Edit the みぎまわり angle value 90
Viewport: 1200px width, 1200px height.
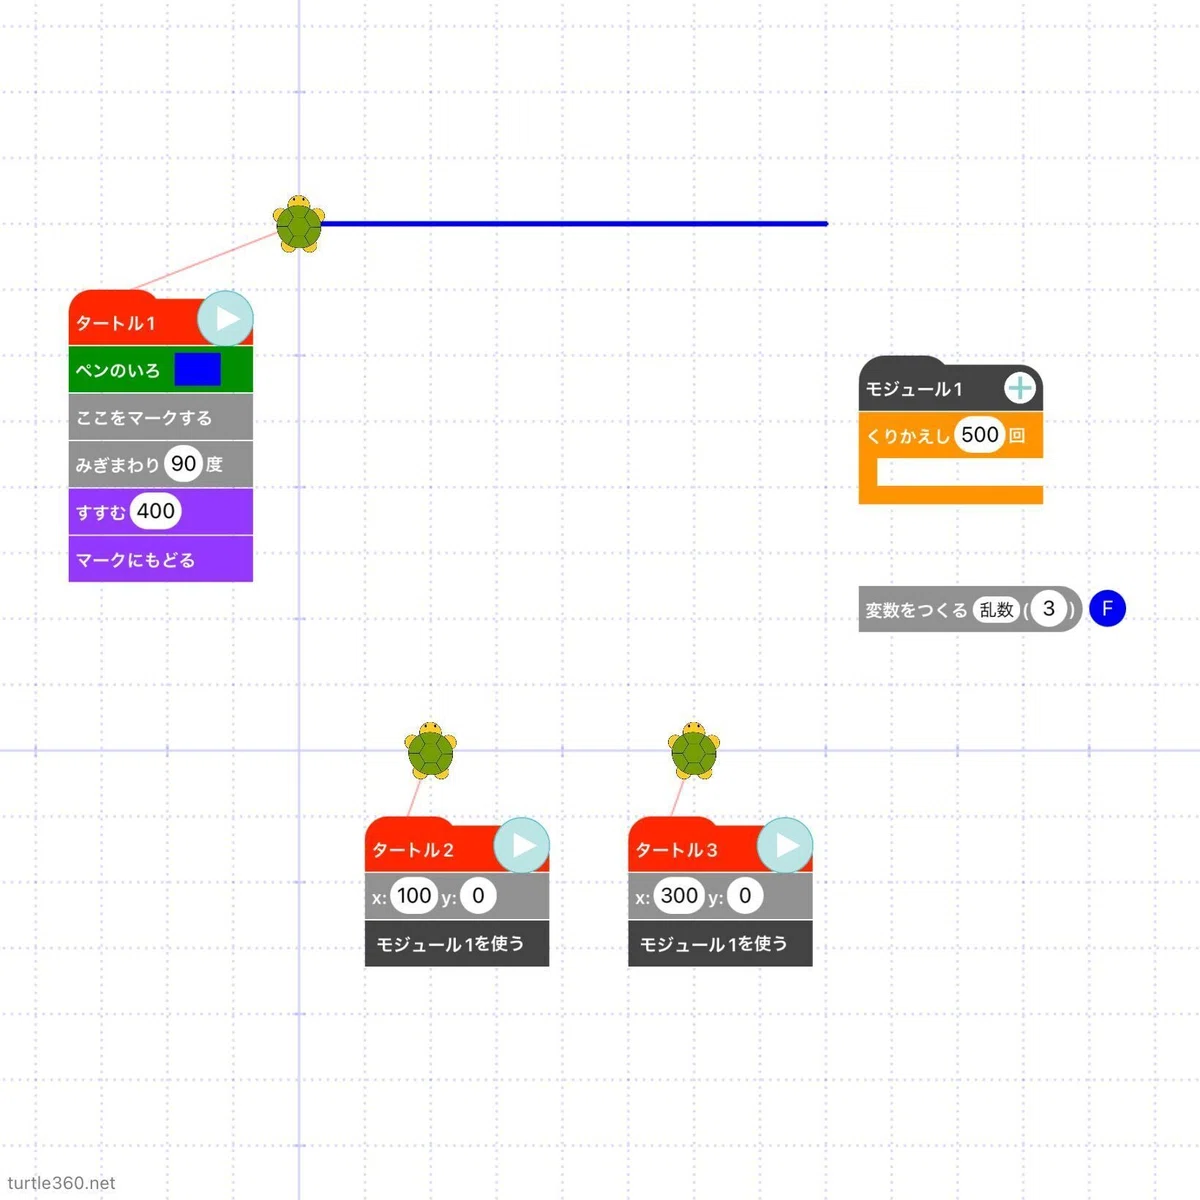184,464
